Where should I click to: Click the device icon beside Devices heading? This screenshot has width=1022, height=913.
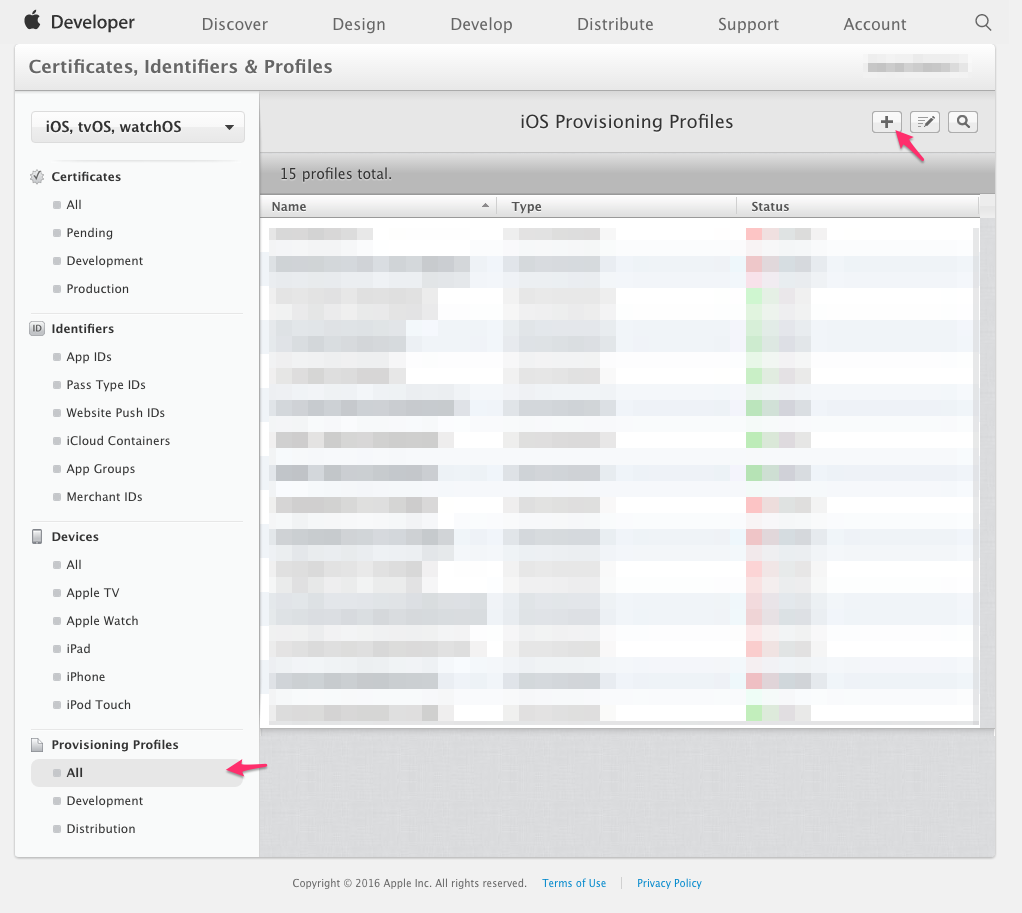click(36, 536)
